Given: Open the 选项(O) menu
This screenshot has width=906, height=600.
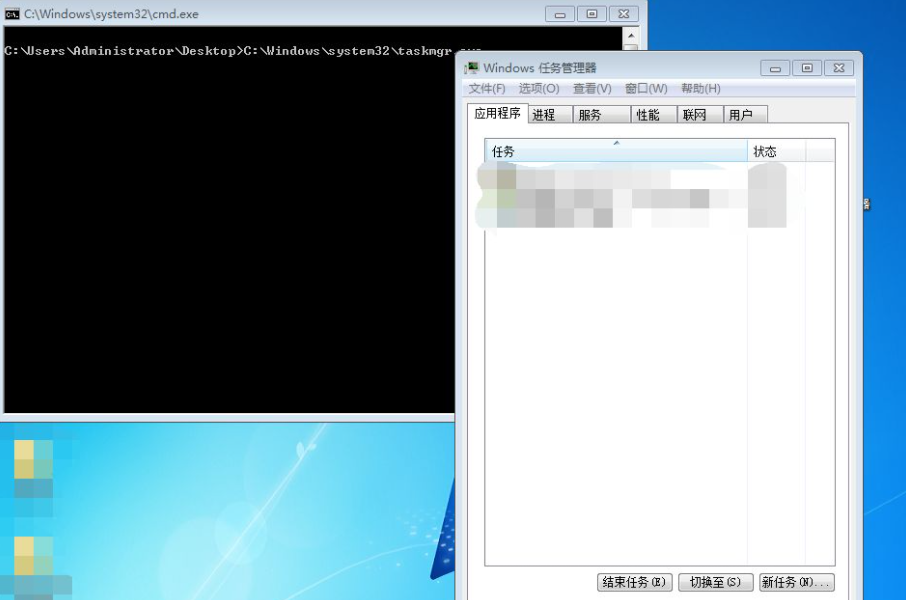Looking at the screenshot, I should 537,89.
